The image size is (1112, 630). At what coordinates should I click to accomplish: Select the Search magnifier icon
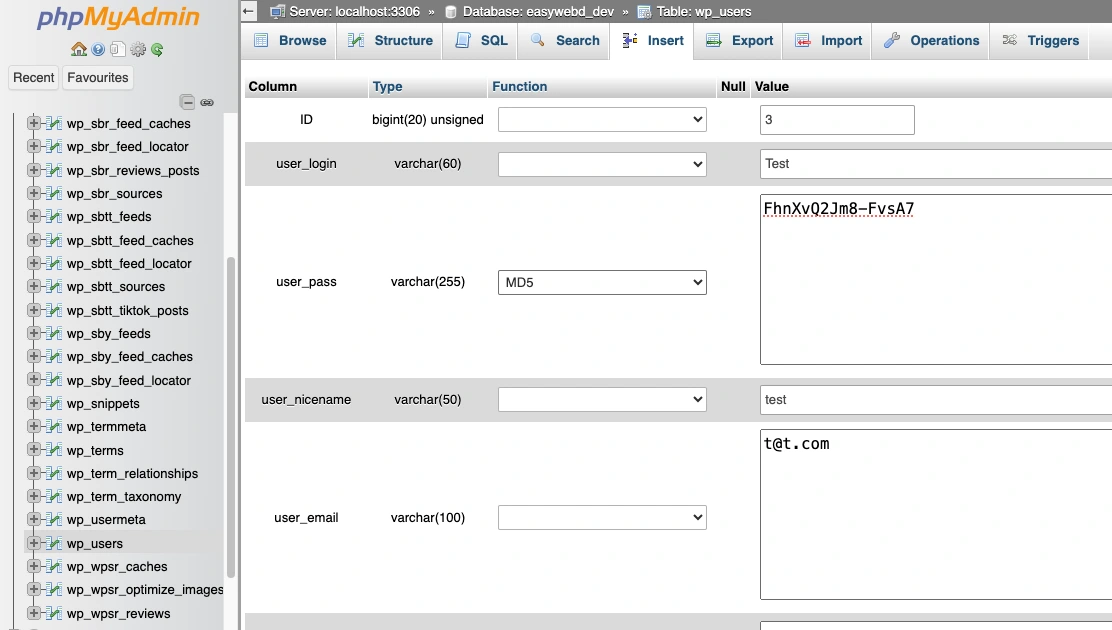click(x=536, y=40)
